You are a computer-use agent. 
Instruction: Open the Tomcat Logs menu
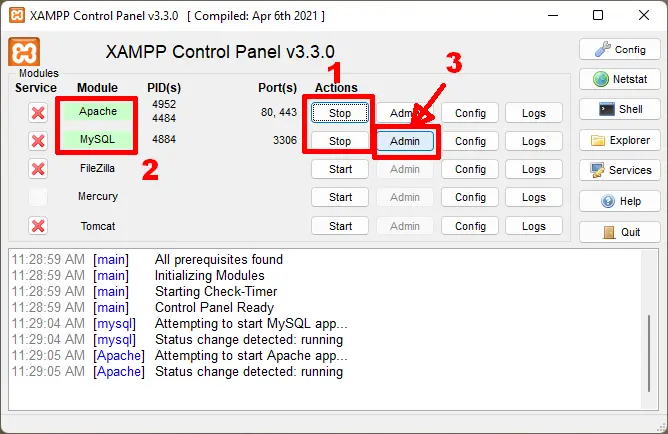(x=534, y=226)
